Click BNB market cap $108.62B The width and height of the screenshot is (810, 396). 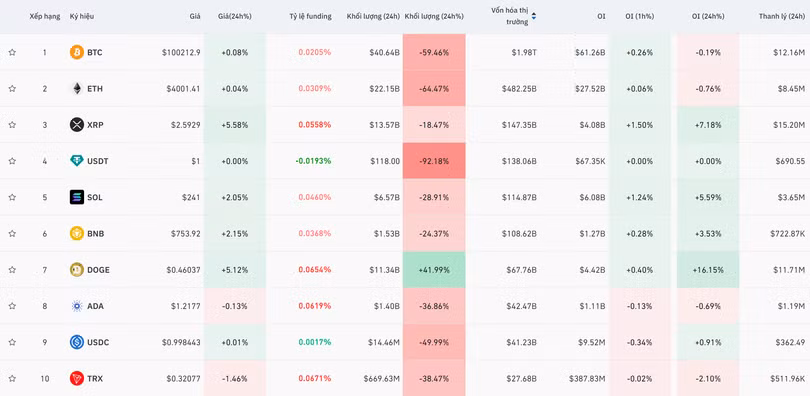(519, 233)
